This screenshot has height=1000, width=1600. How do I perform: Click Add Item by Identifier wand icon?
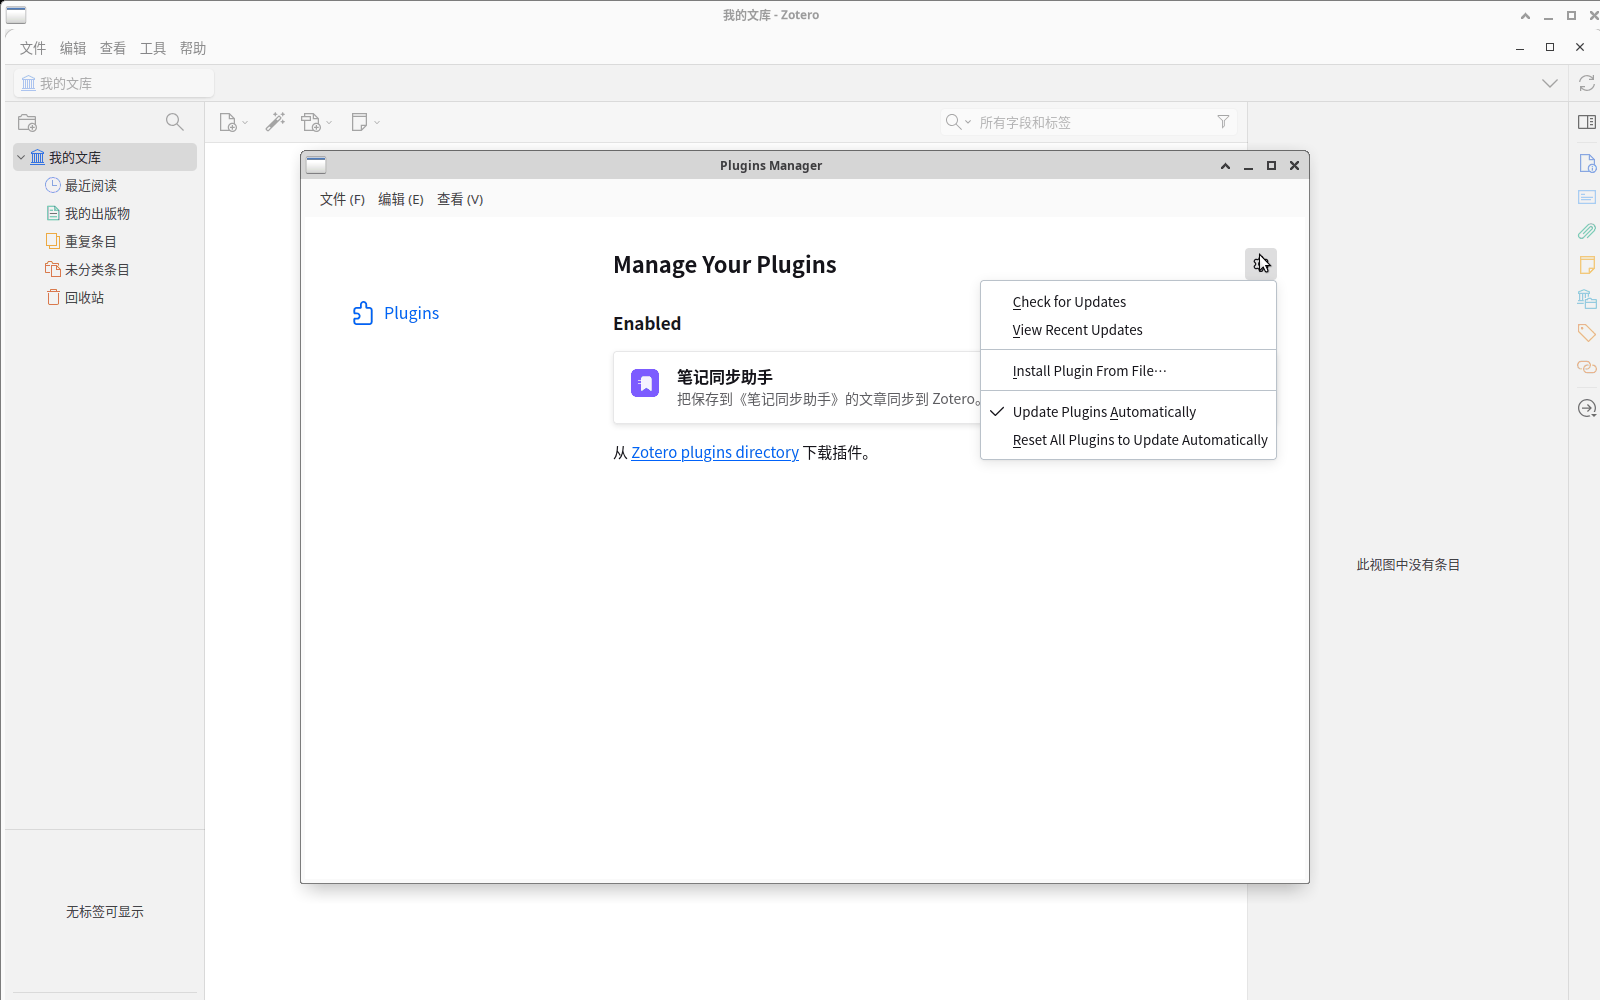pos(275,122)
